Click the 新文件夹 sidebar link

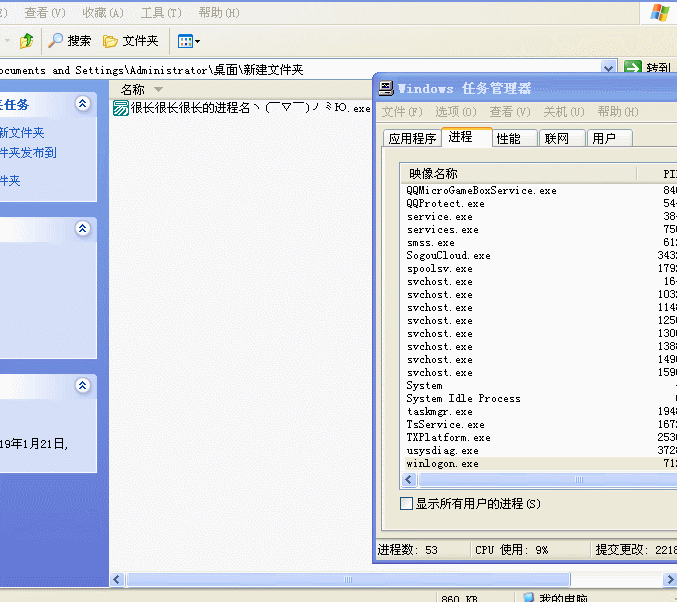pyautogui.click(x=22, y=133)
